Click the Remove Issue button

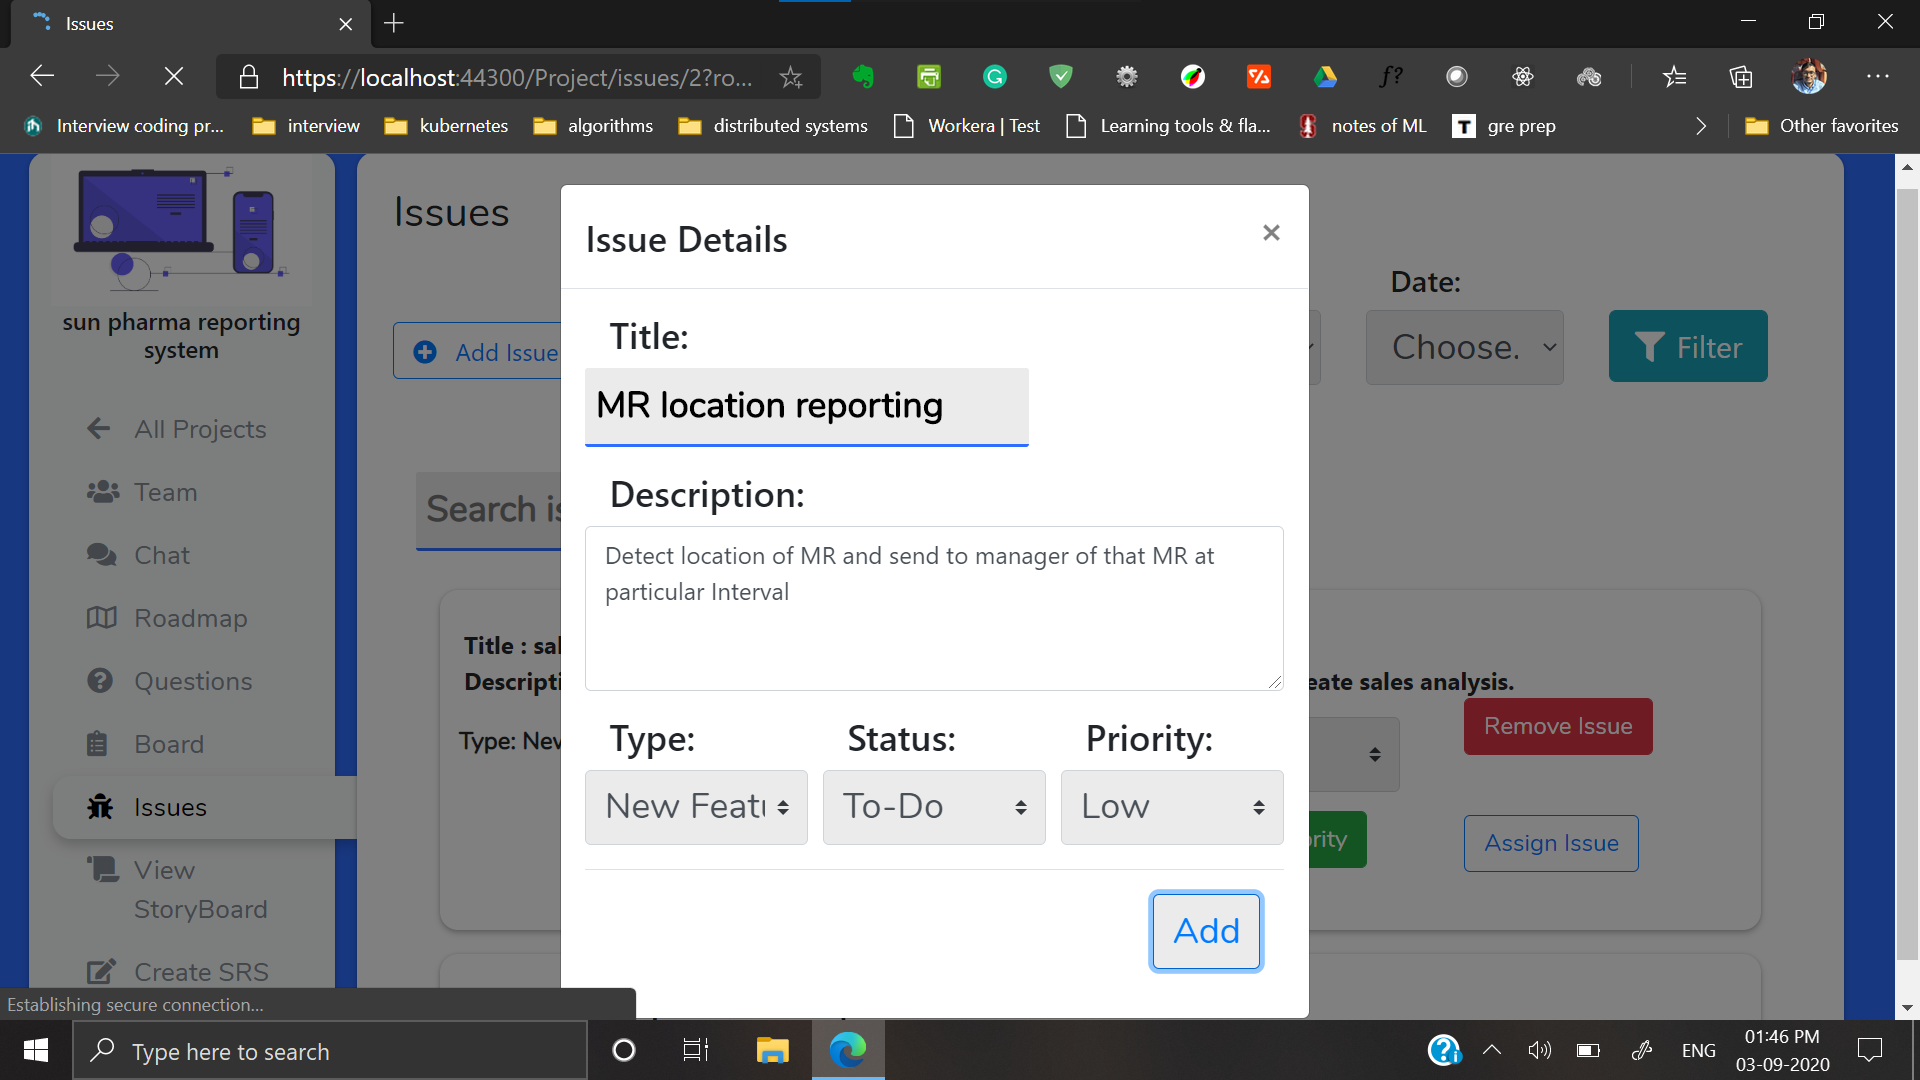[x=1557, y=727]
